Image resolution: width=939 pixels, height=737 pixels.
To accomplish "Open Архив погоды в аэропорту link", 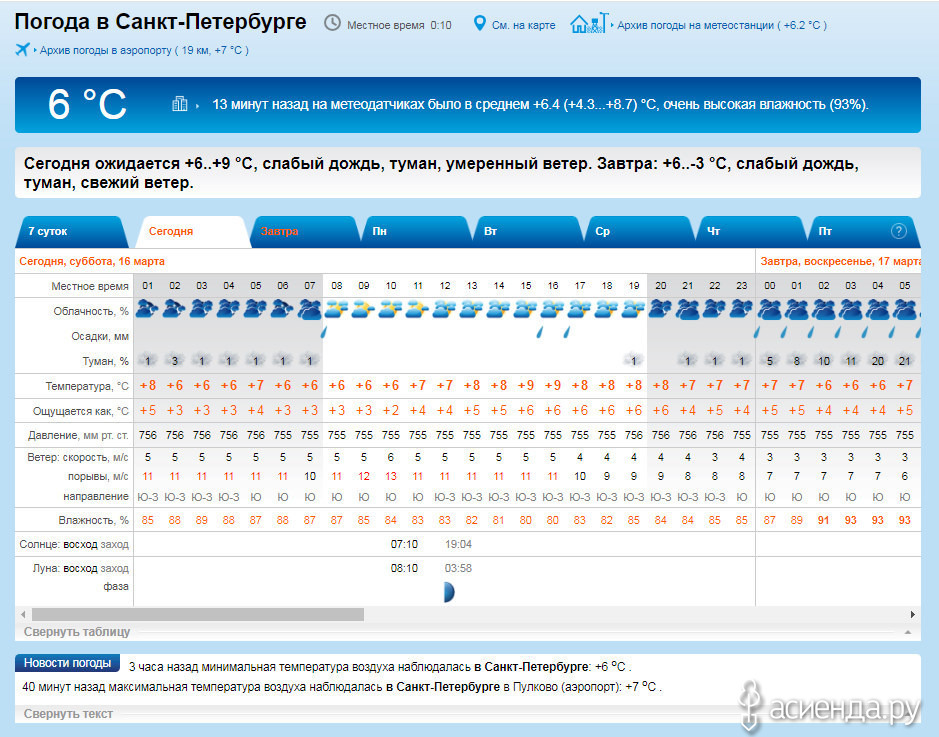I will click(x=144, y=50).
